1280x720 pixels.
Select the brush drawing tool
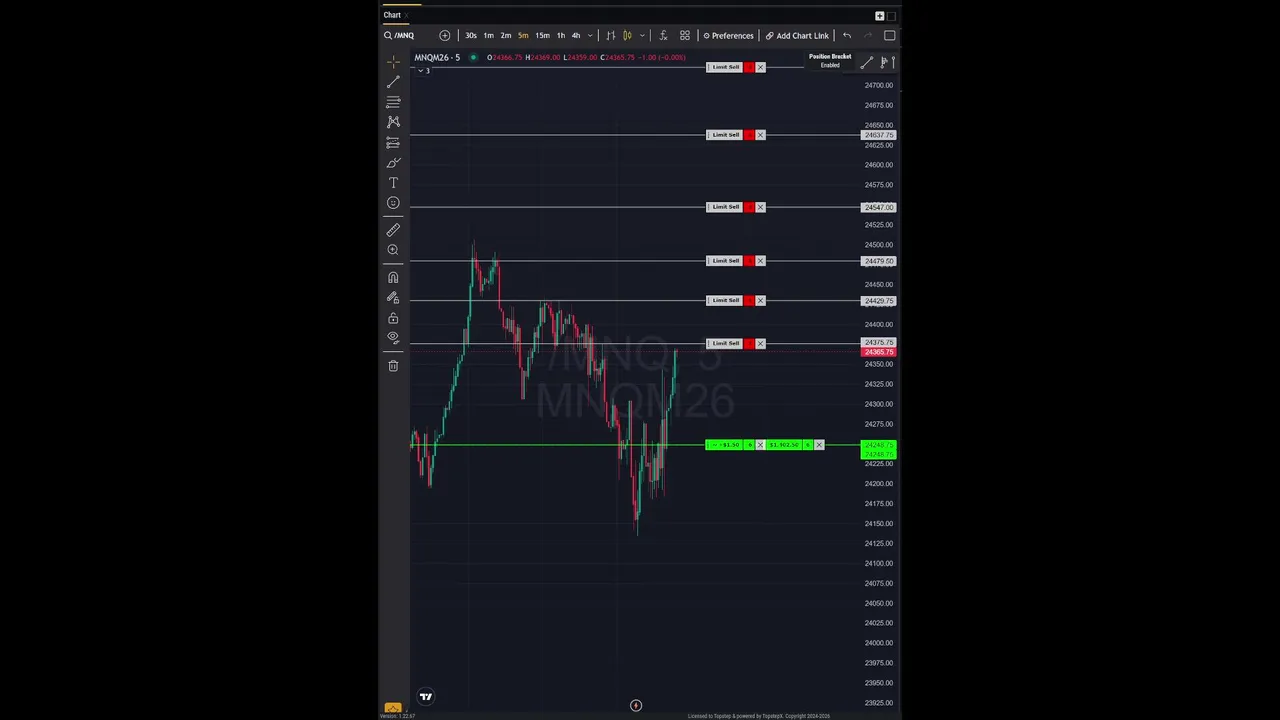393,163
